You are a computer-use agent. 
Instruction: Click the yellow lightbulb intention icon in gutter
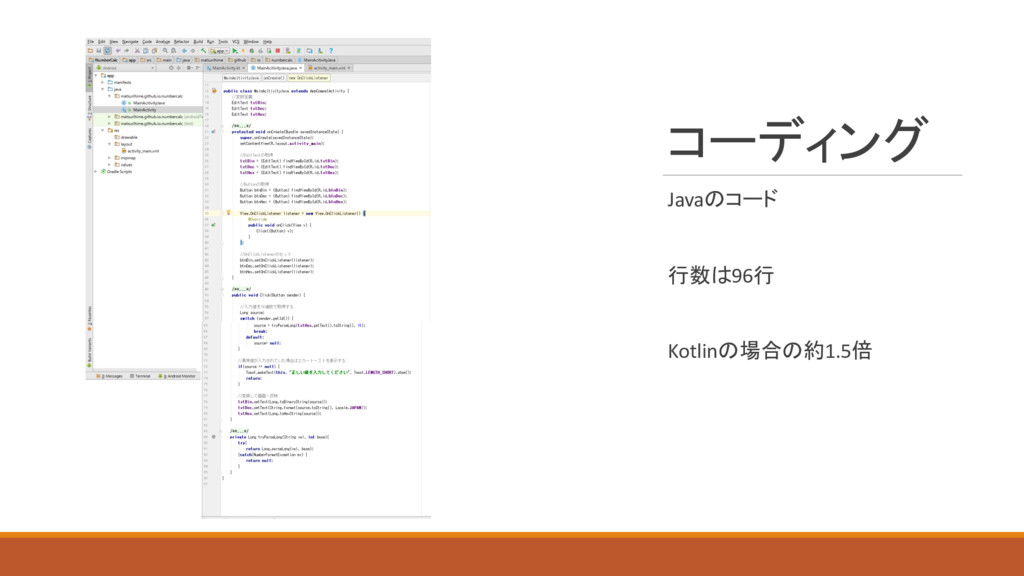[x=228, y=212]
